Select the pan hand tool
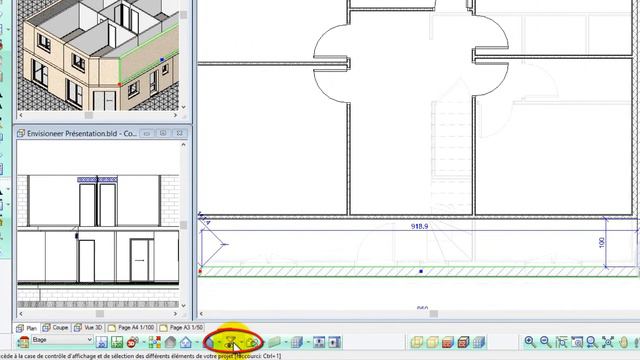 (623, 342)
